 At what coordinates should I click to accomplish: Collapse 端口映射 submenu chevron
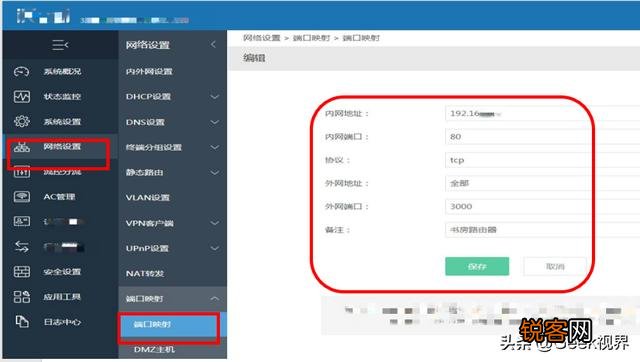pyautogui.click(x=214, y=299)
